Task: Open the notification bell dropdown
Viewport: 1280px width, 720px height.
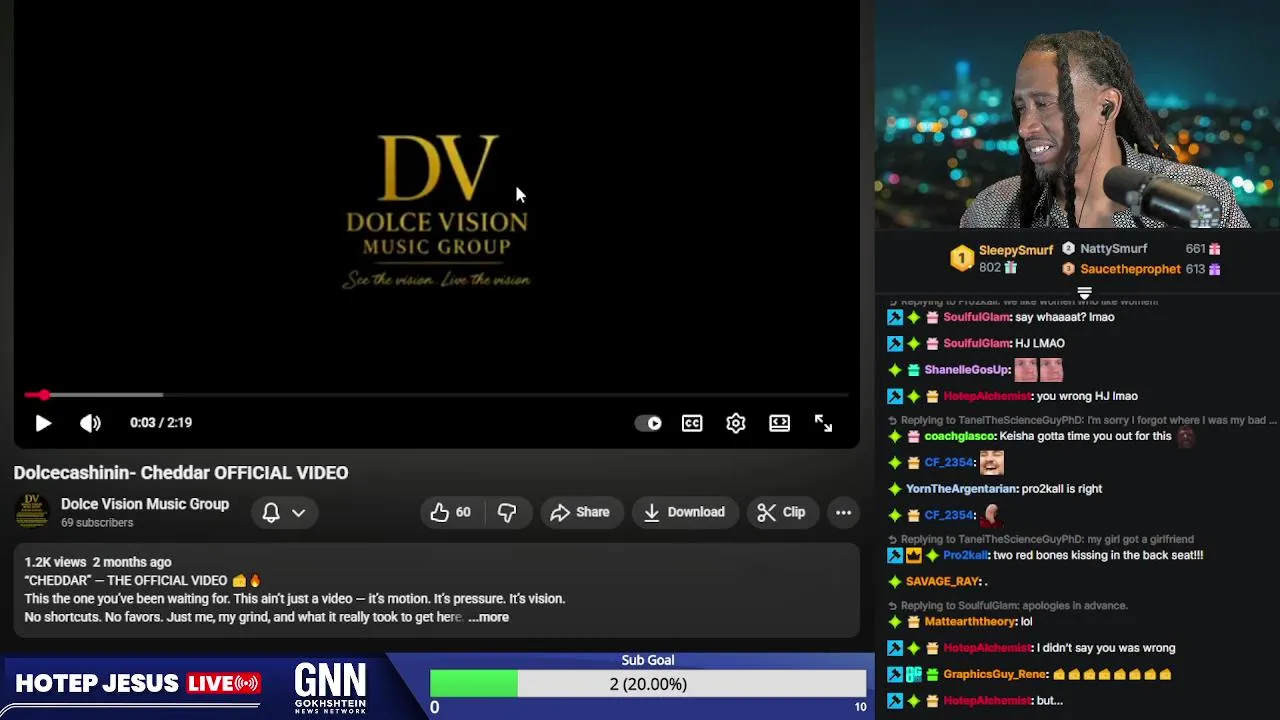Action: 284,512
